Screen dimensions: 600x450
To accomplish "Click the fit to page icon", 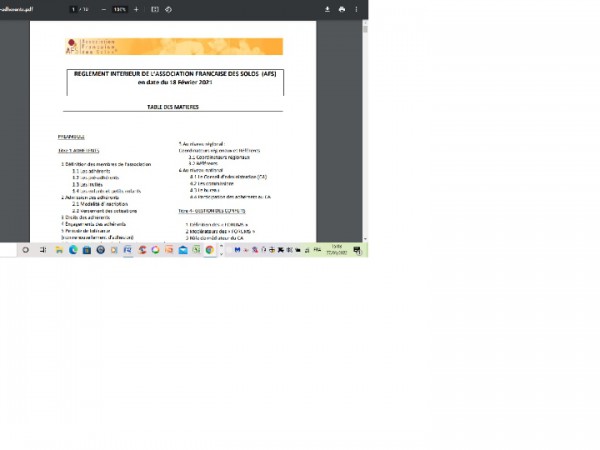I will tap(154, 9).
